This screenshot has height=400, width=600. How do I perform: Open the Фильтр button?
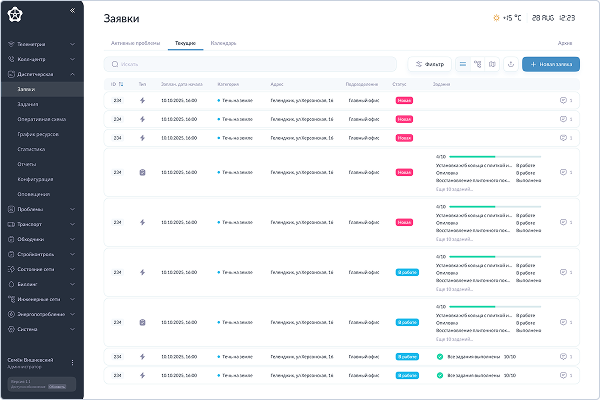pos(429,64)
